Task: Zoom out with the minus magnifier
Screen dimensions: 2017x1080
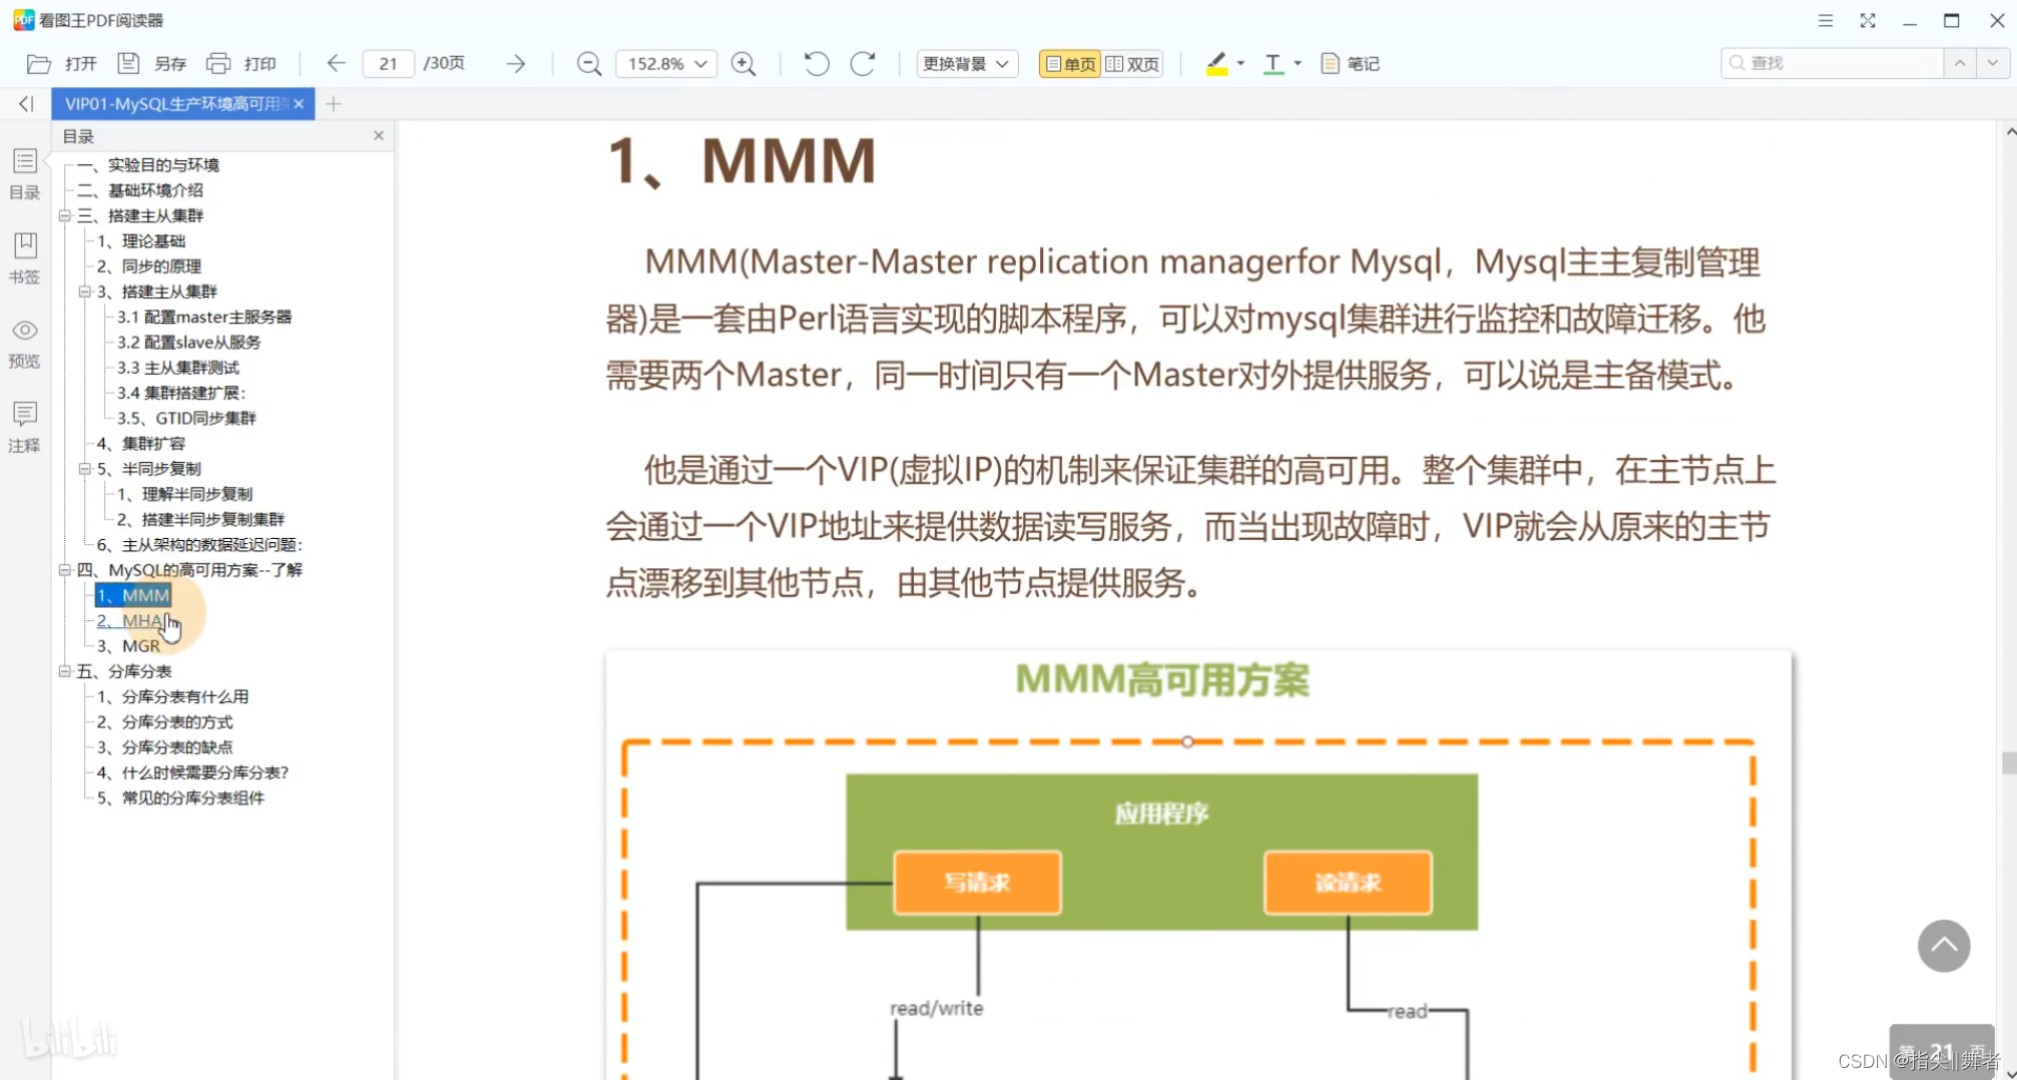Action: point(589,64)
